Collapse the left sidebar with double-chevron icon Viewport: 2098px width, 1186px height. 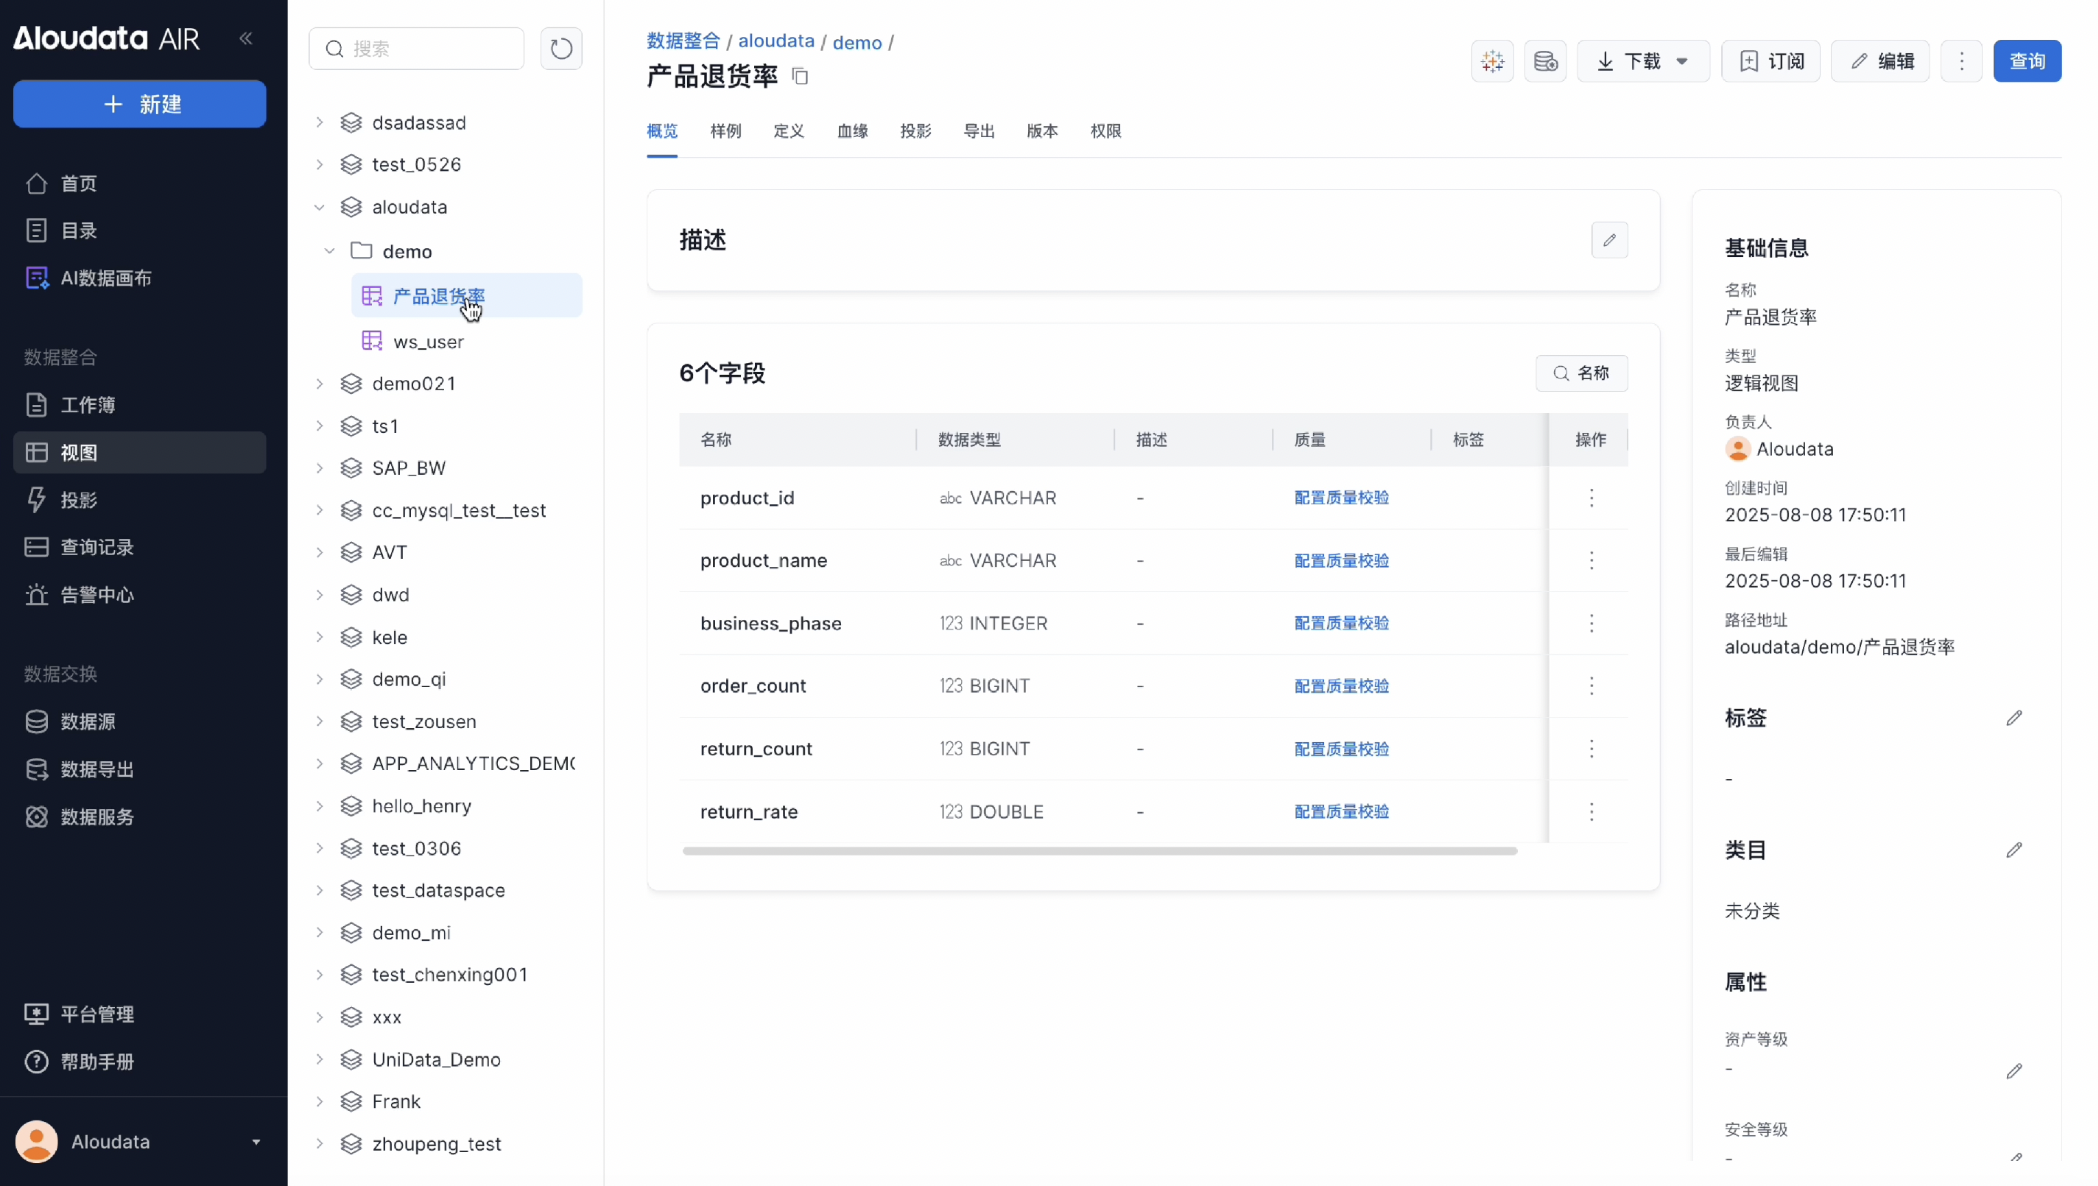pos(246,38)
